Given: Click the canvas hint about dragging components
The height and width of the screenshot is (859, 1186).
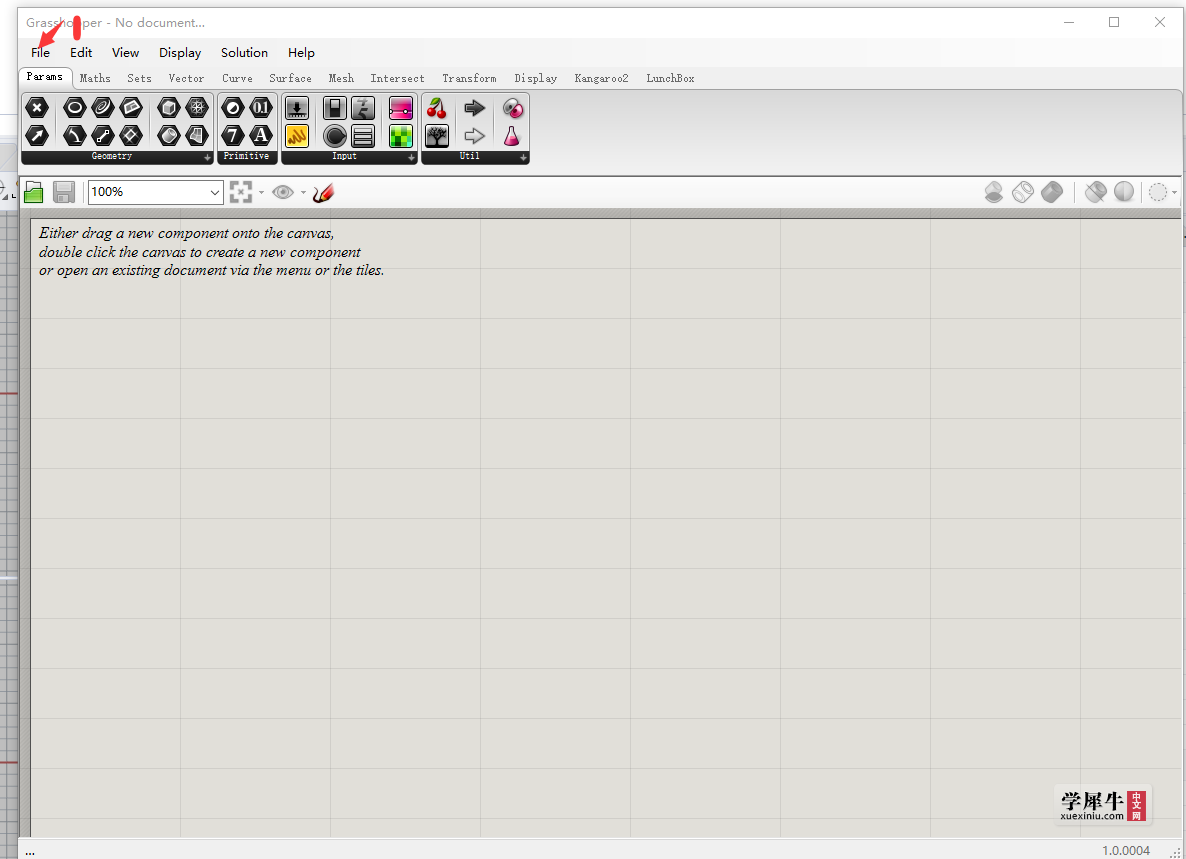Looking at the screenshot, I should click(x=211, y=252).
